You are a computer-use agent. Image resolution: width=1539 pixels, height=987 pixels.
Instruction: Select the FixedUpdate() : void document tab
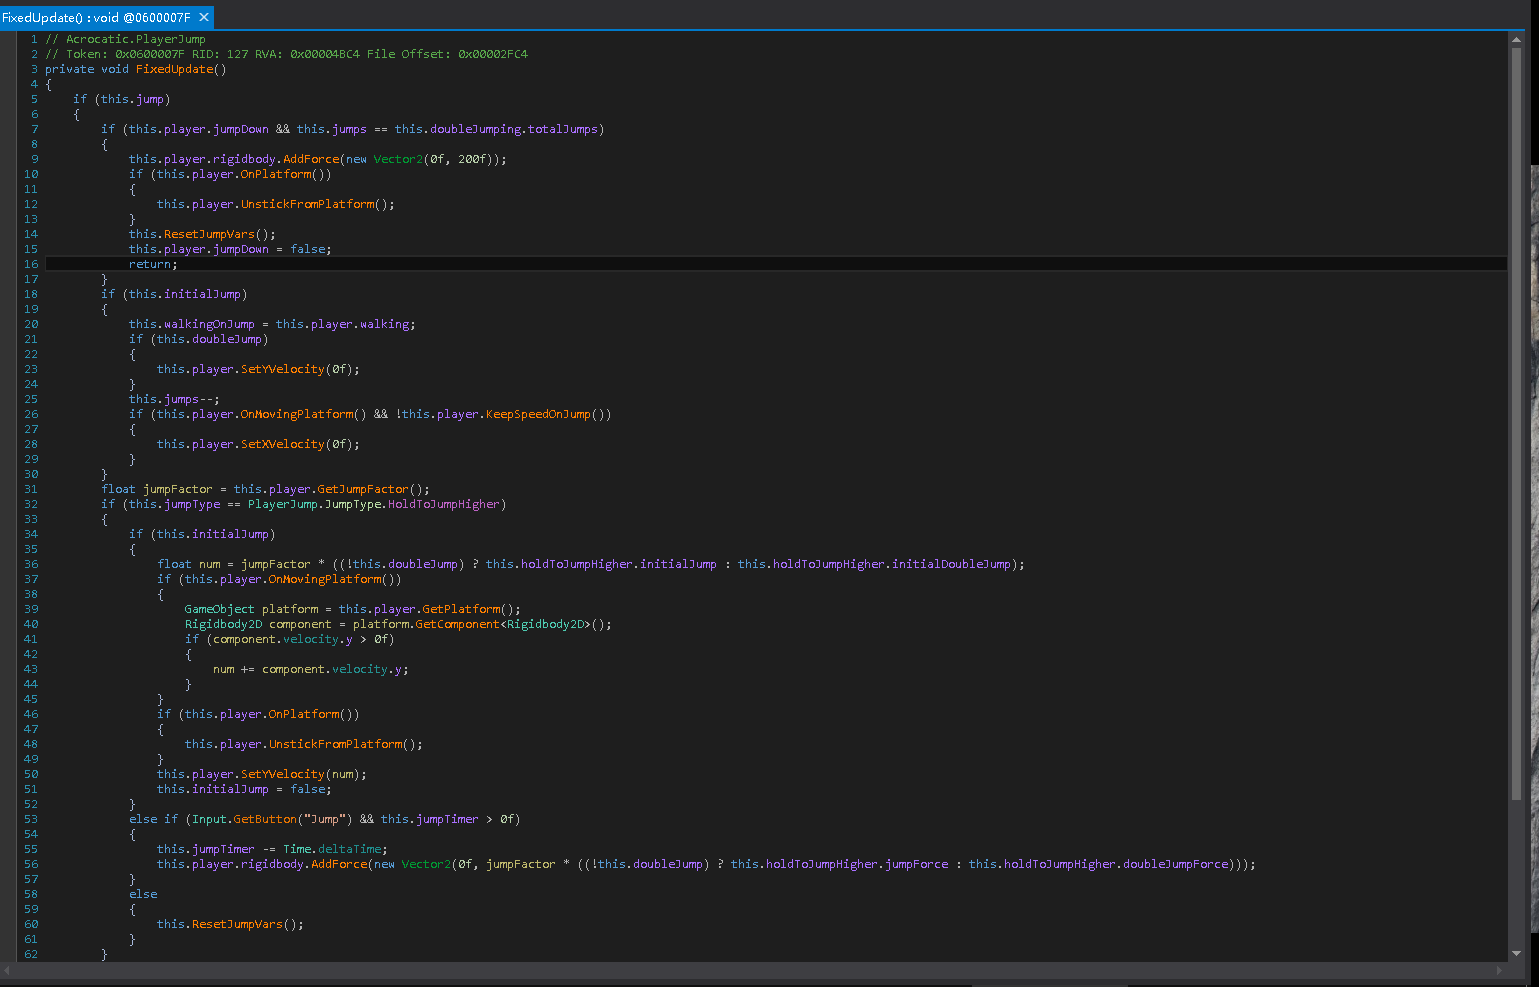(x=96, y=18)
